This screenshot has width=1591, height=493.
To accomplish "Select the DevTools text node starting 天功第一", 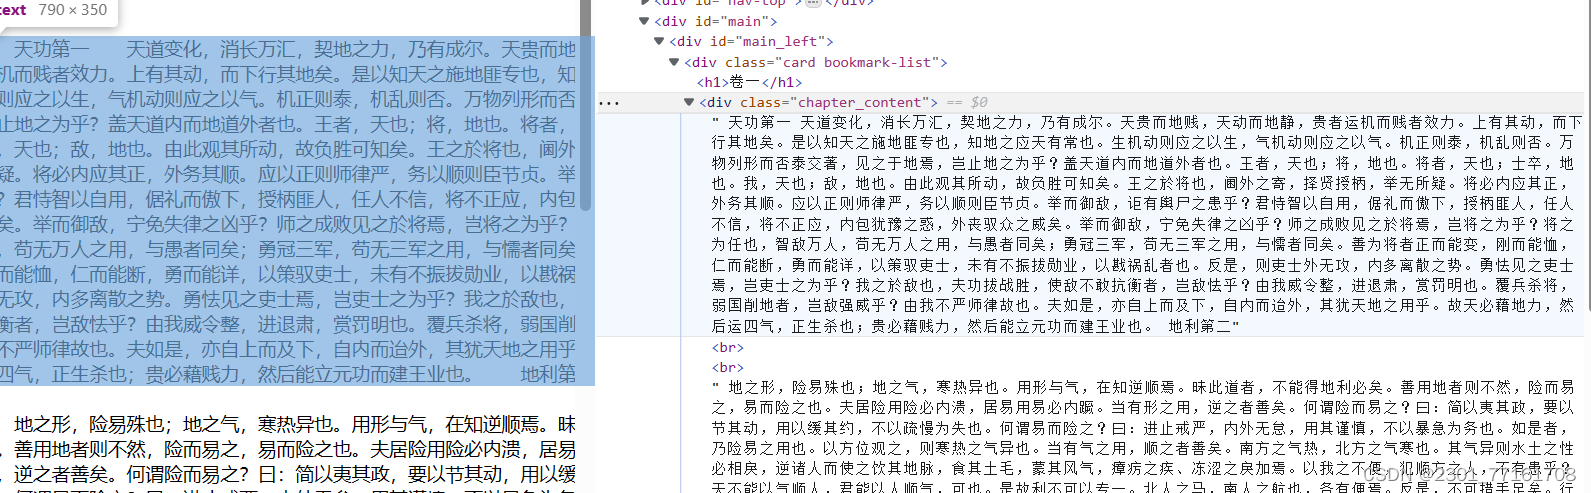I will (x=1147, y=224).
